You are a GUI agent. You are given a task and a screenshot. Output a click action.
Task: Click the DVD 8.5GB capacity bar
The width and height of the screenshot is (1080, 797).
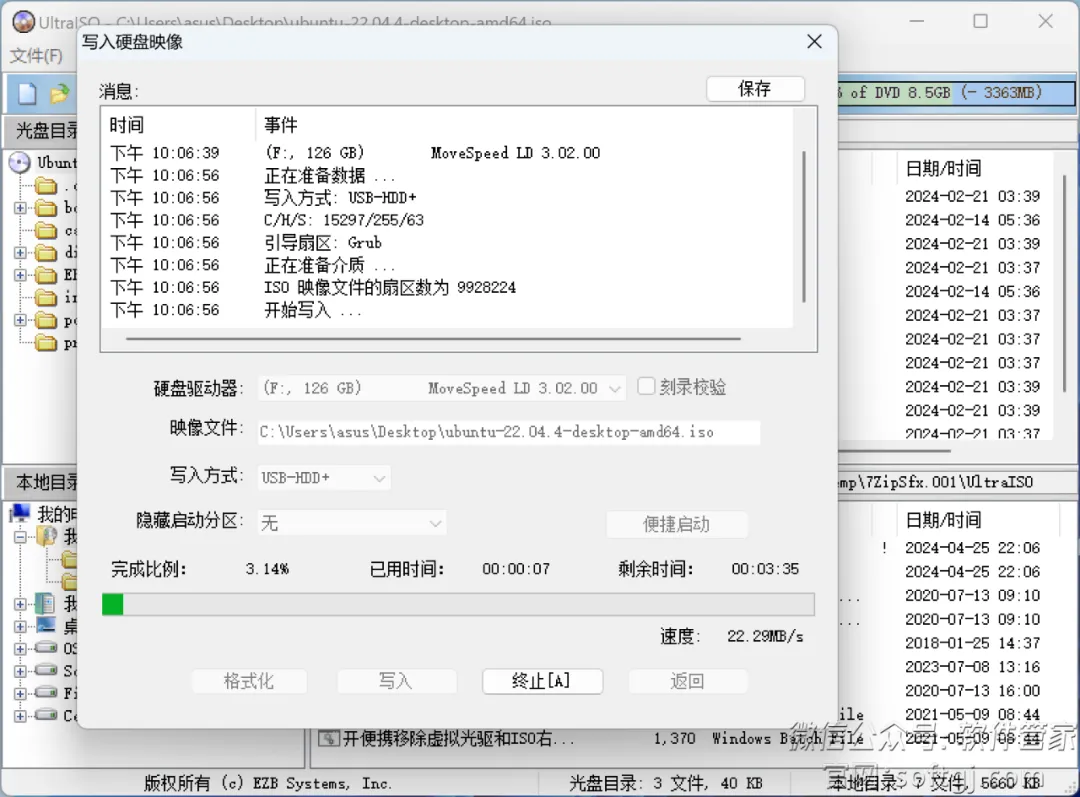pos(957,92)
